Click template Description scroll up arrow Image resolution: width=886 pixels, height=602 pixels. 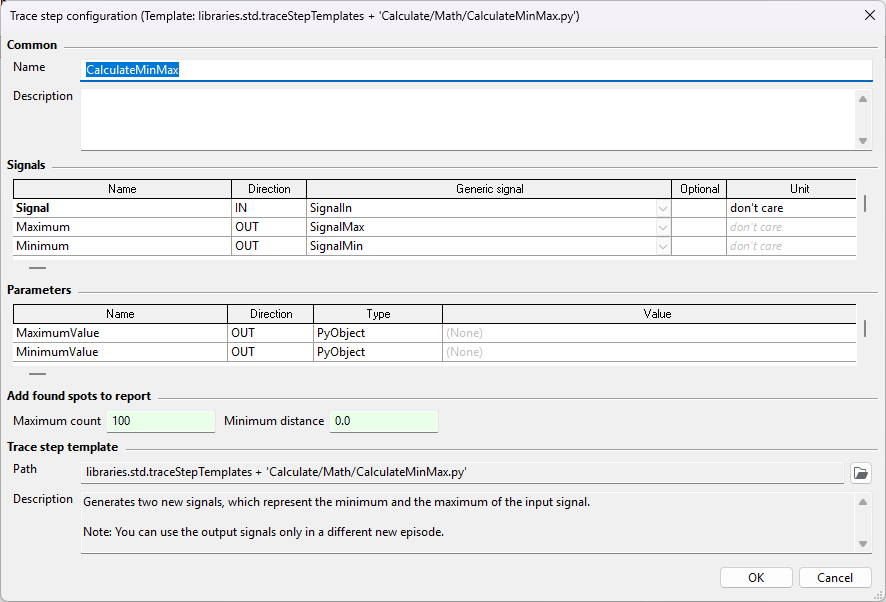(x=863, y=502)
